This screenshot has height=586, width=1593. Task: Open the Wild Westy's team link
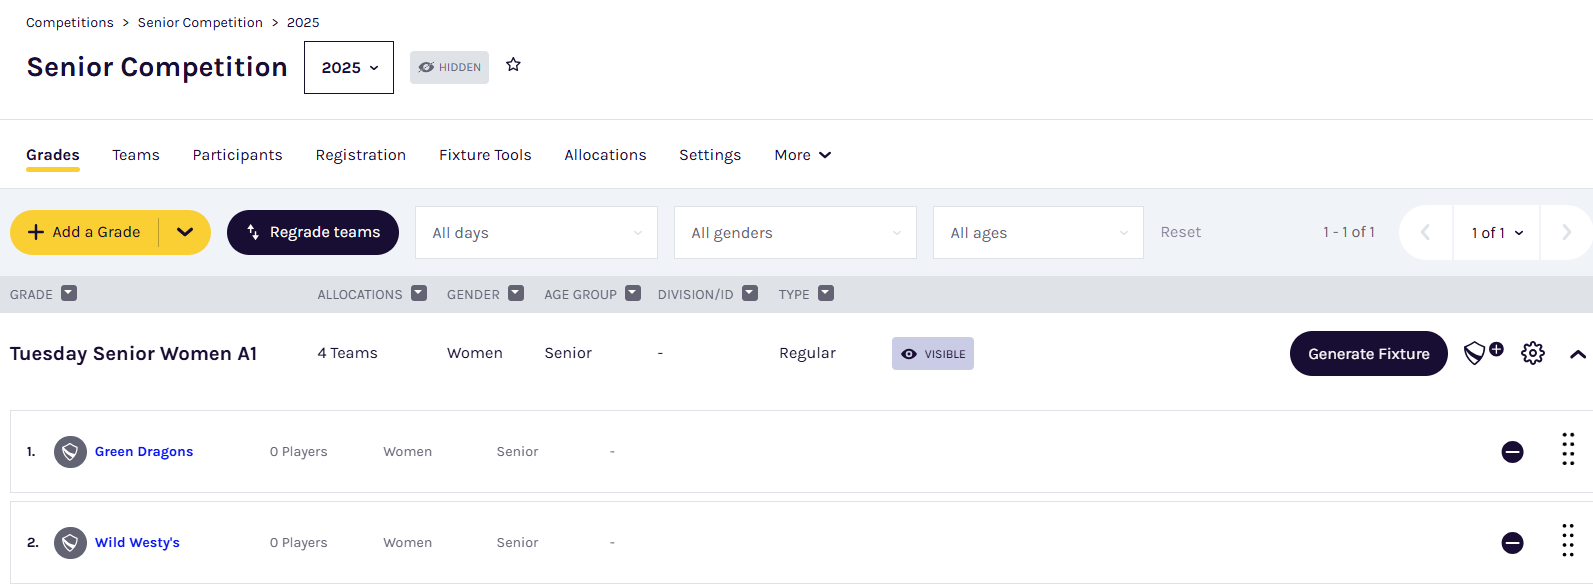tap(137, 543)
